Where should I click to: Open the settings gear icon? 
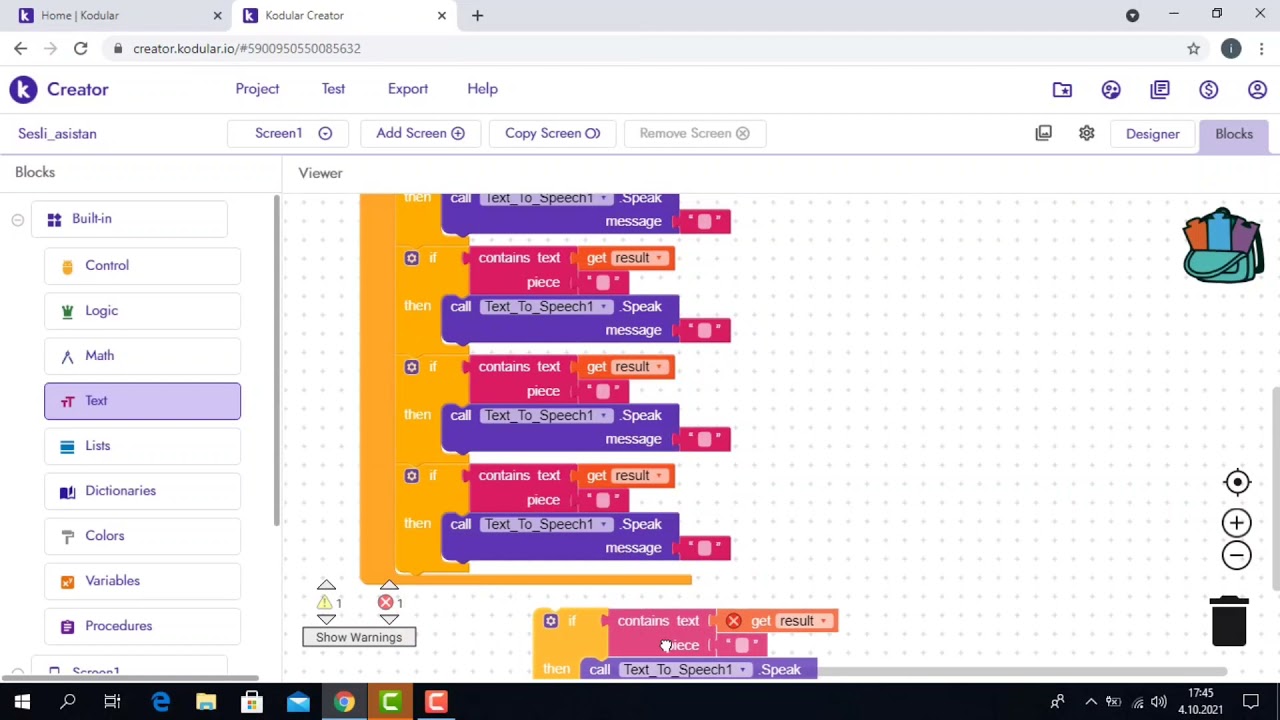[1087, 133]
